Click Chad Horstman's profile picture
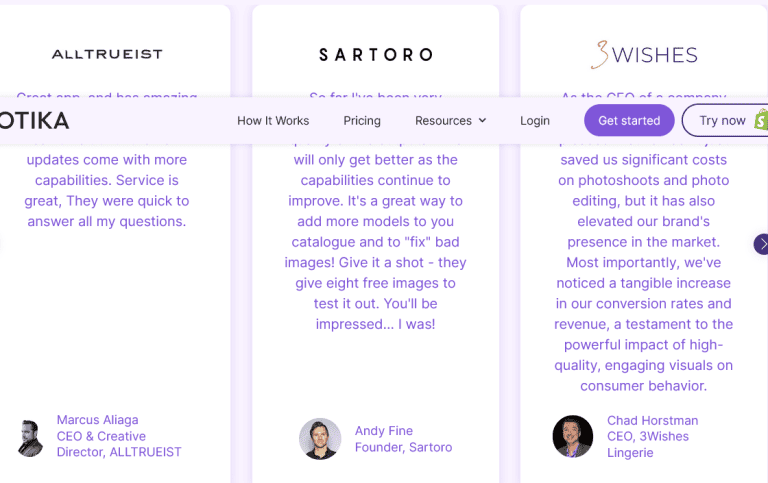 573,437
